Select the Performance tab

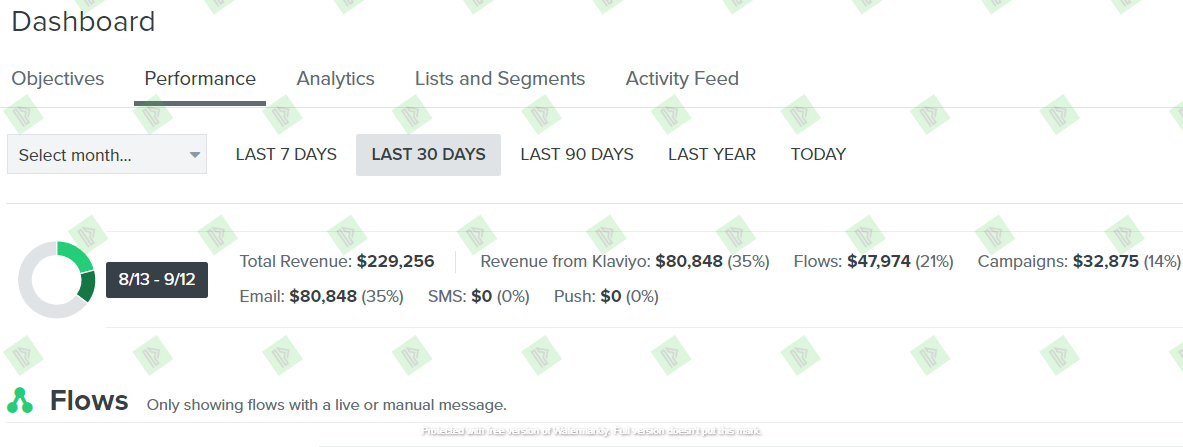tap(200, 79)
